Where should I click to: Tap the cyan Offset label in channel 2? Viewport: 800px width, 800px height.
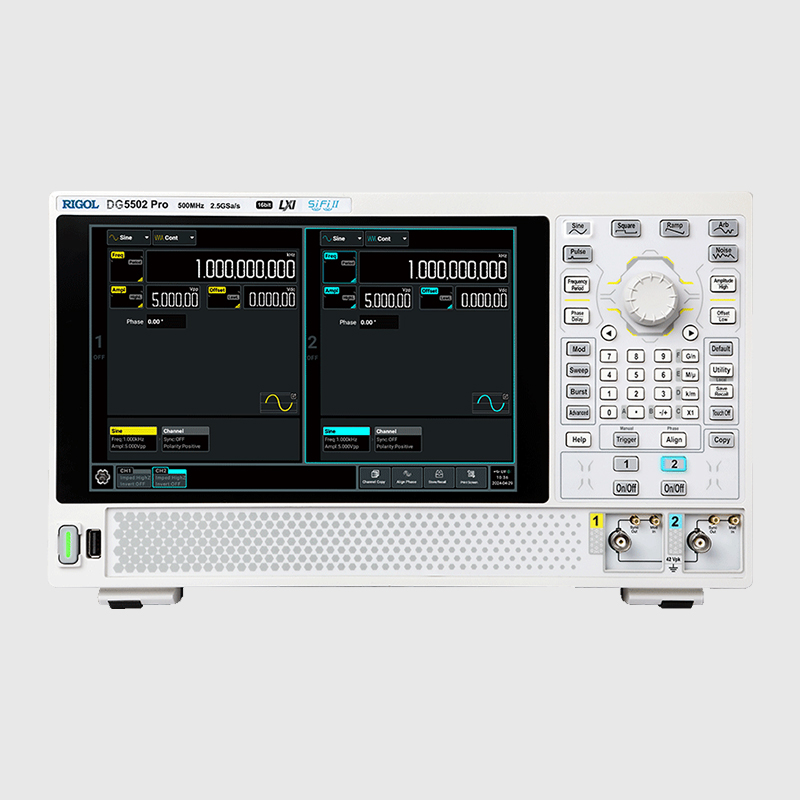[x=430, y=291]
